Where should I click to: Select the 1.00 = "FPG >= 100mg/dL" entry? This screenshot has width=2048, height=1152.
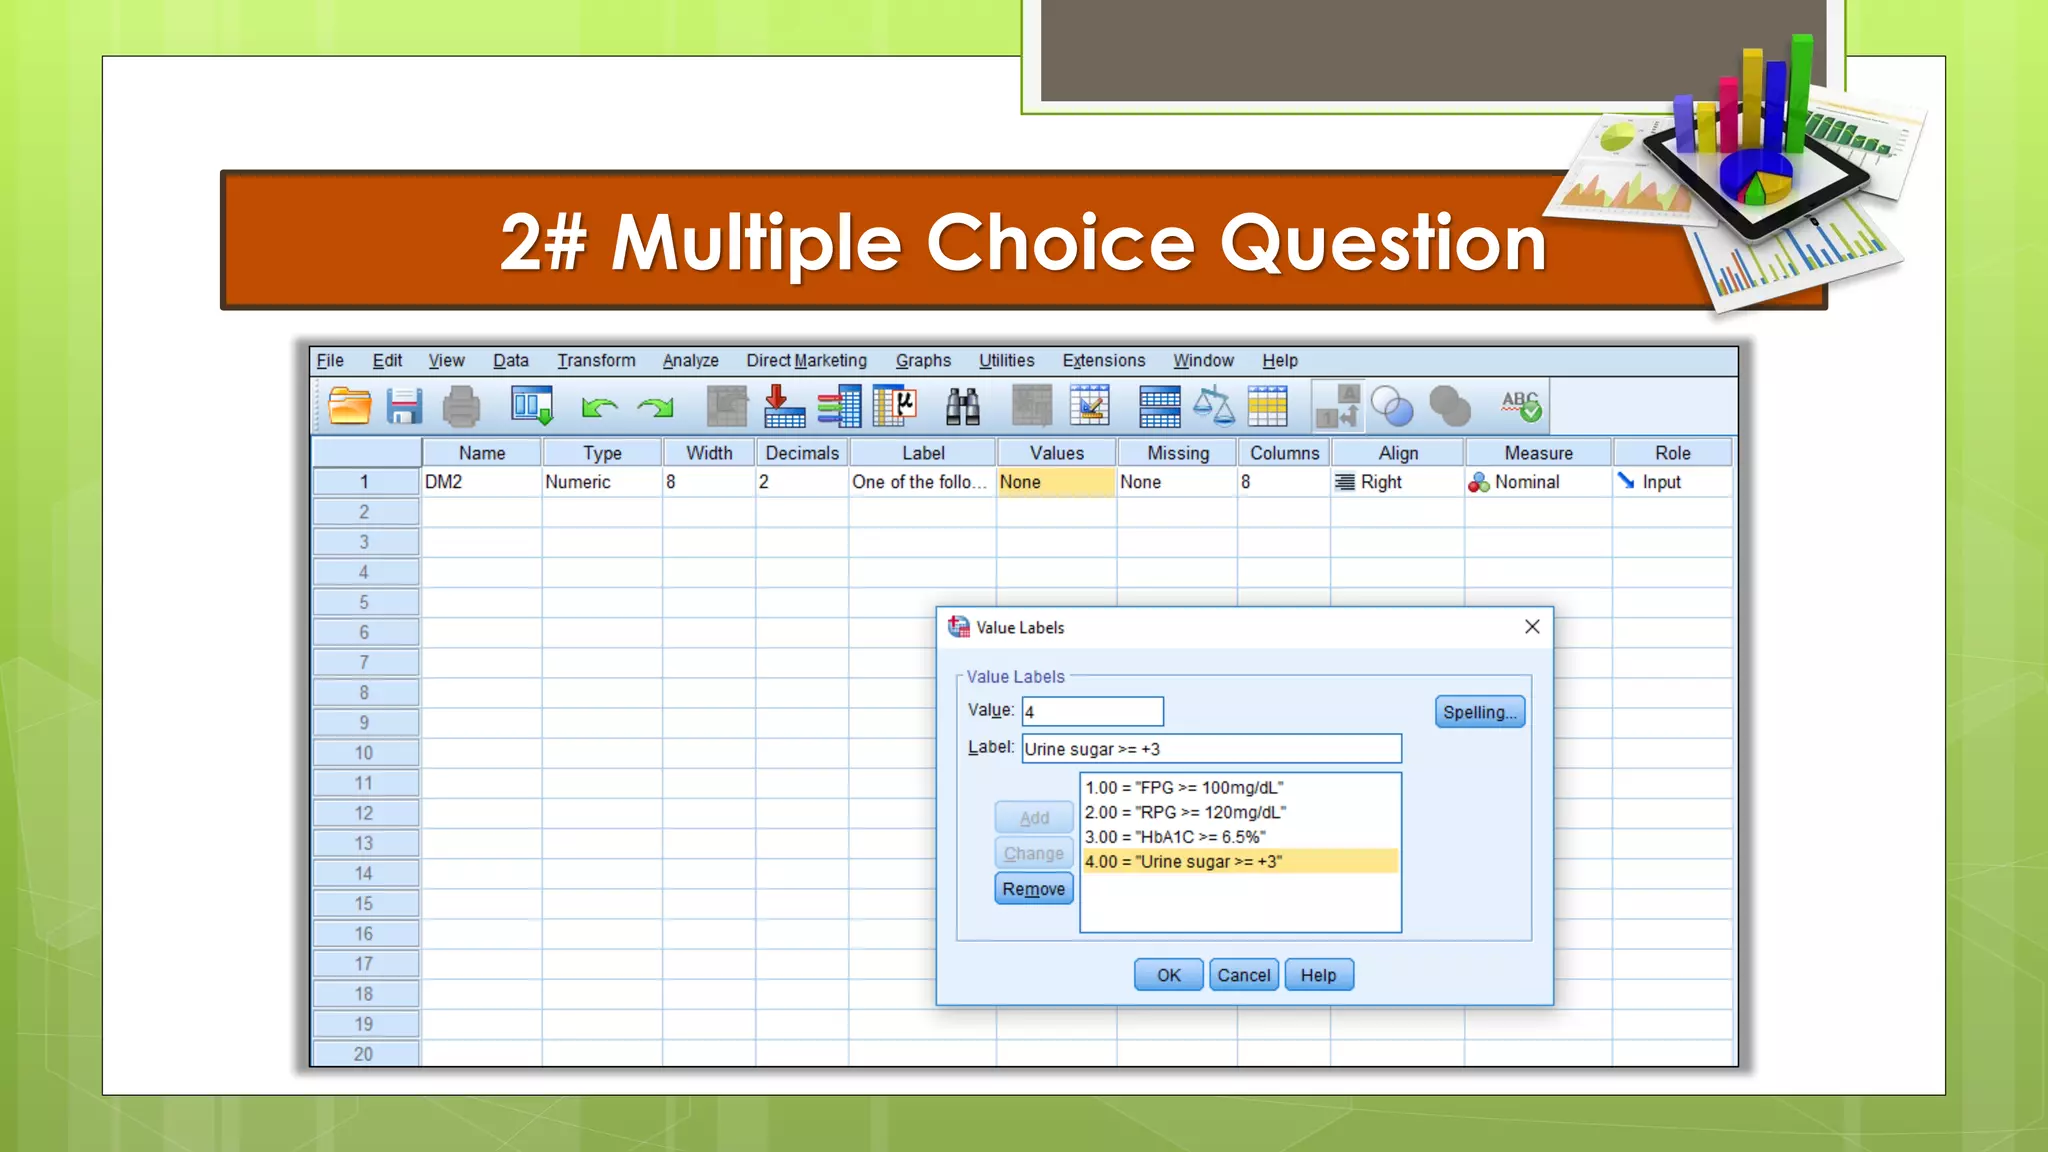point(1240,788)
